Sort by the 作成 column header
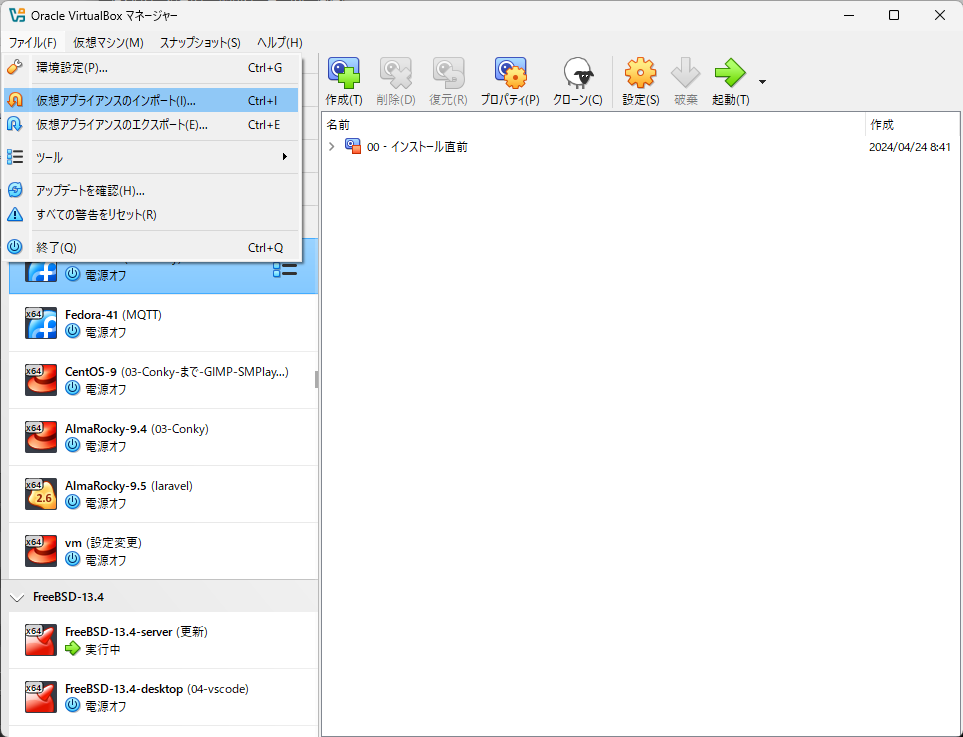Viewport: 963px width, 737px height. (x=911, y=125)
